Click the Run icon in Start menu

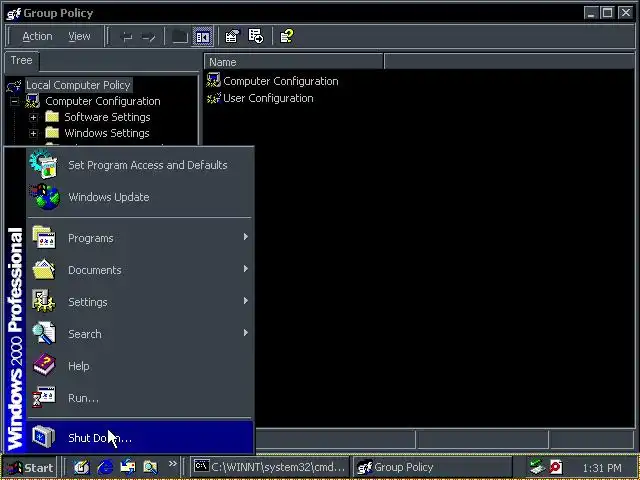tap(44, 397)
